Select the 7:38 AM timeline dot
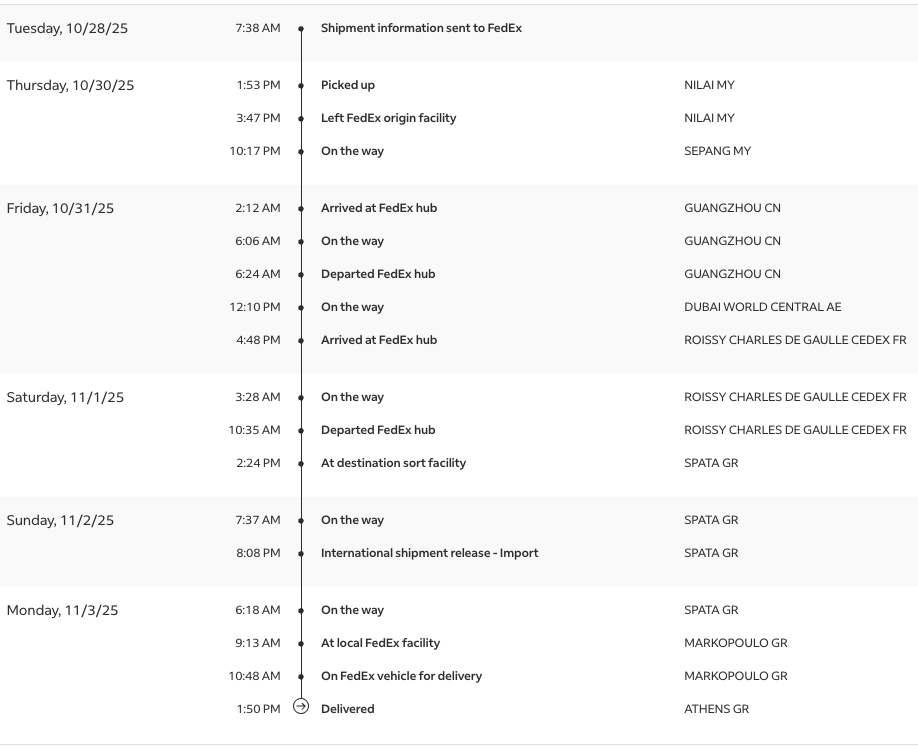Screen dimensions: 918x753 301,29
